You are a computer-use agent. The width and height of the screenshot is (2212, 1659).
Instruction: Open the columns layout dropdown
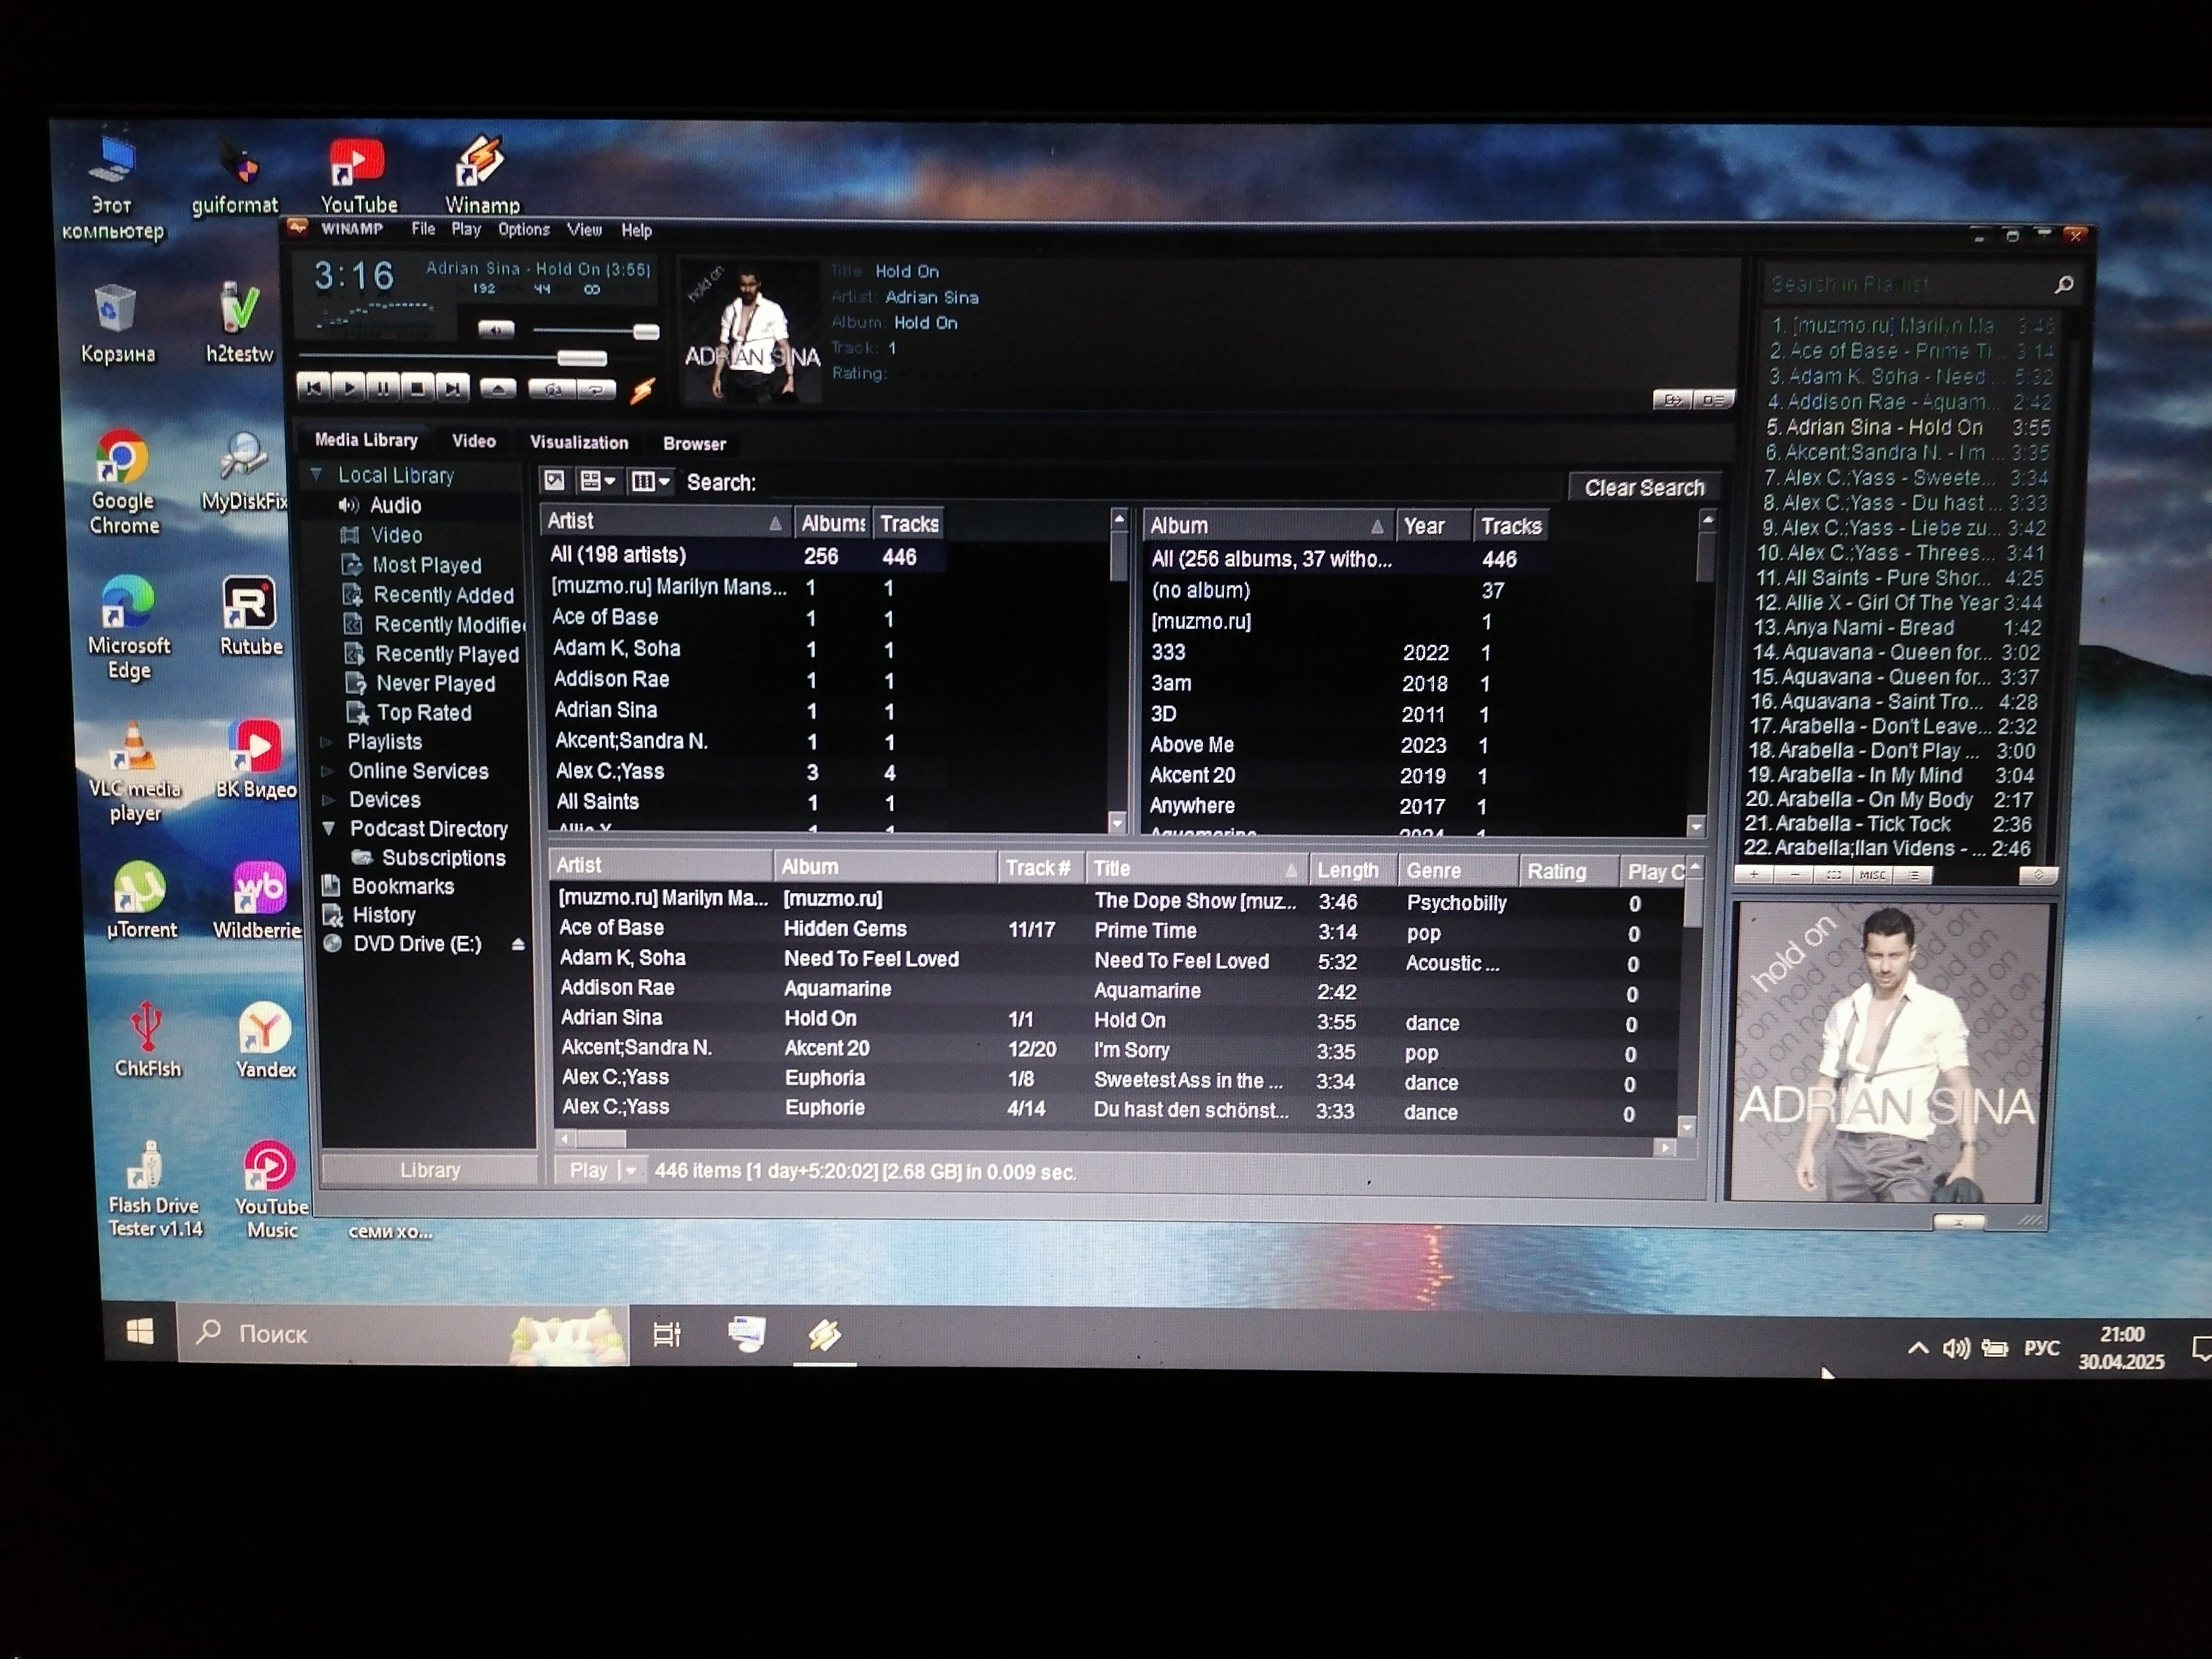point(650,482)
